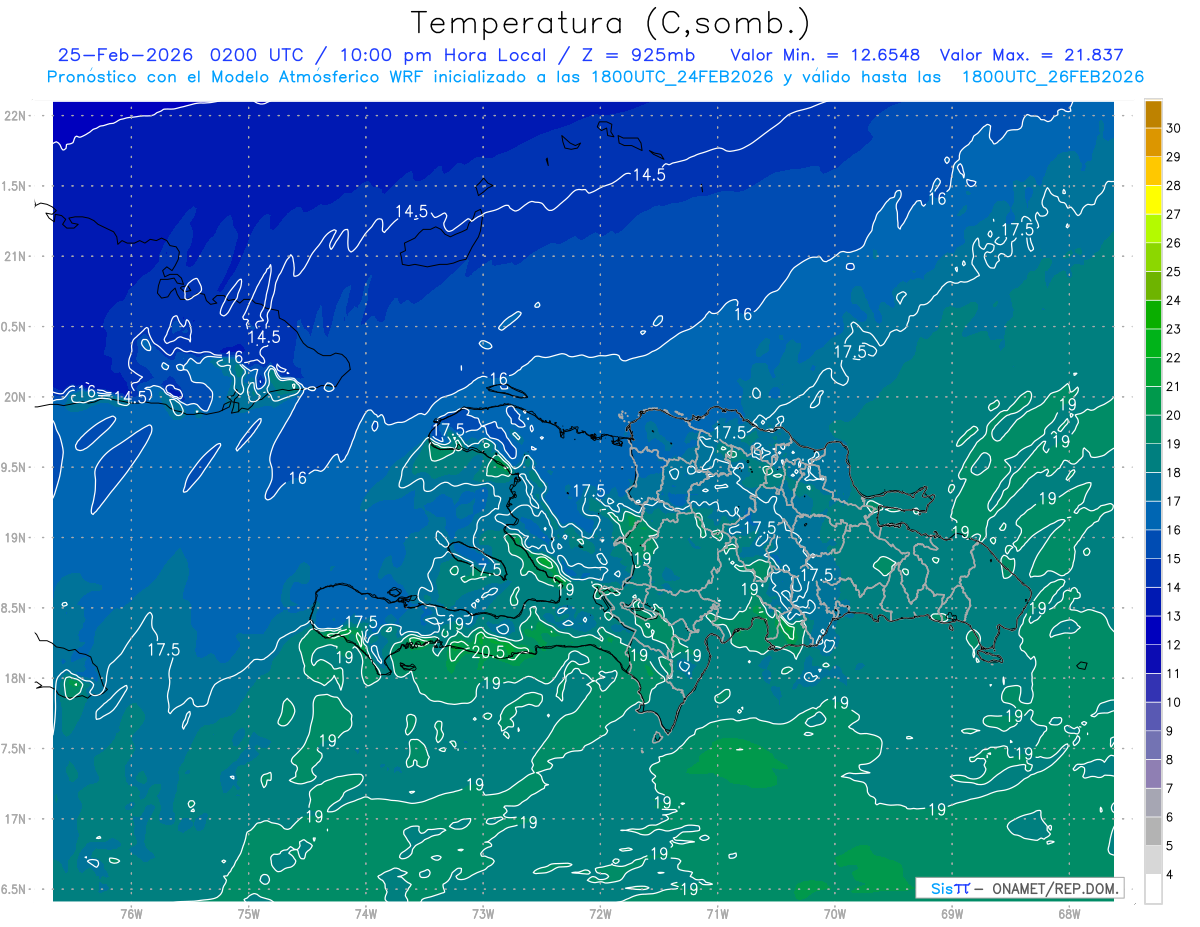Screen dimensions: 1200x927
Task: Click the '72W' longitude axis label
Action: coord(600,914)
